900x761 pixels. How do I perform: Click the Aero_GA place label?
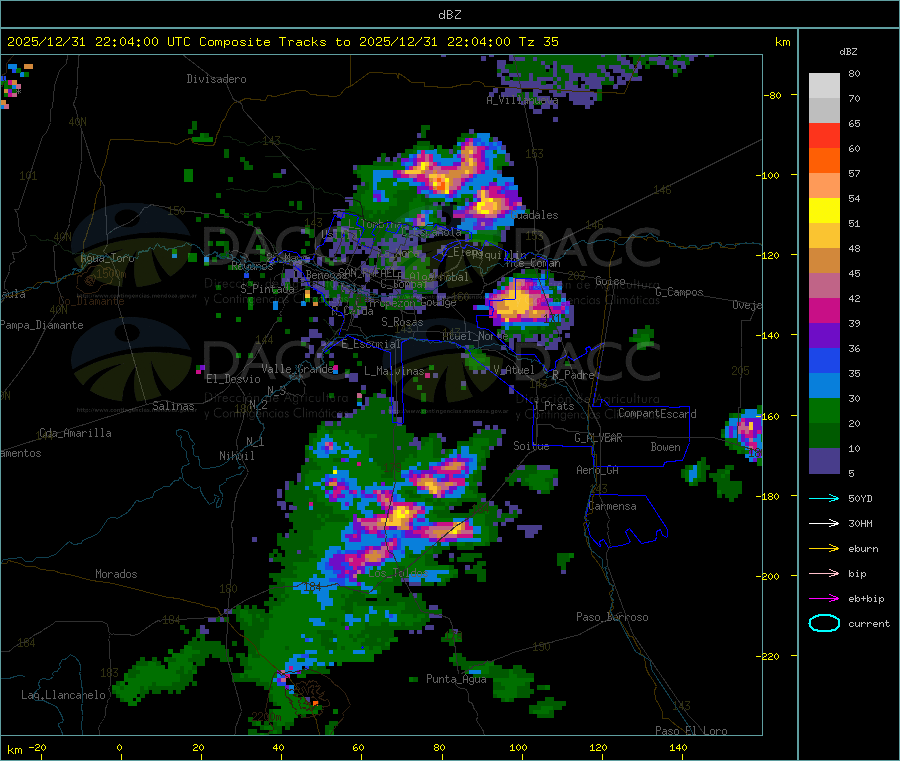(x=598, y=470)
